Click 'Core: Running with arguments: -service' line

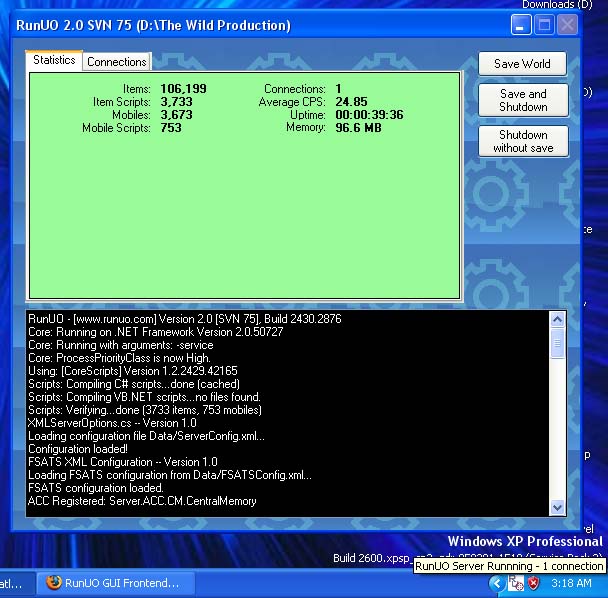121,345
